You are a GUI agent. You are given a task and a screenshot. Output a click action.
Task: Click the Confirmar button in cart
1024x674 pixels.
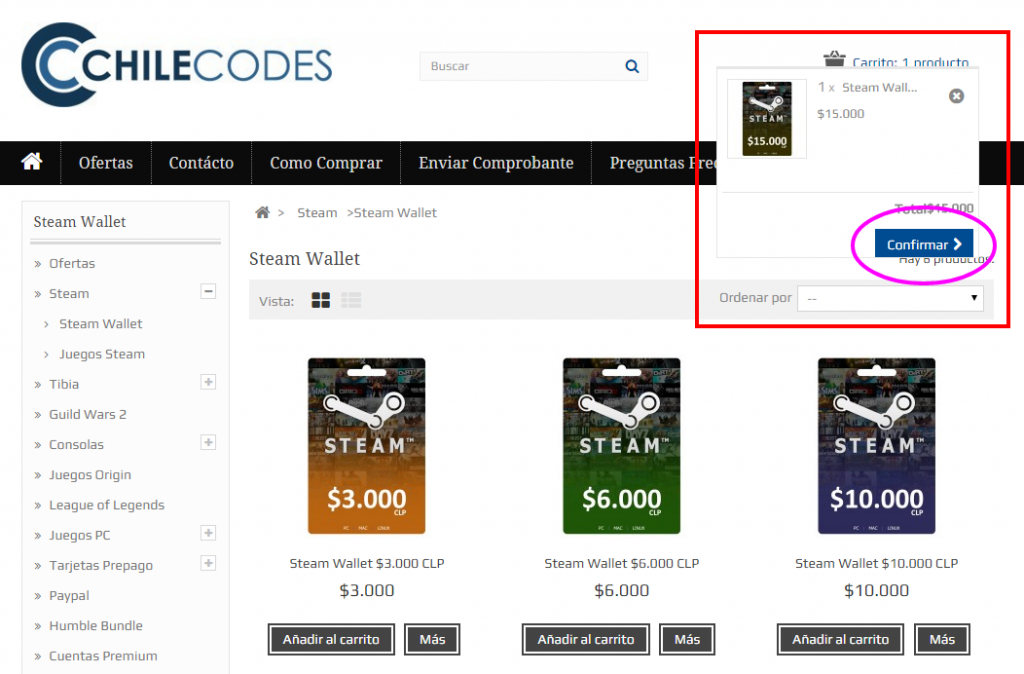click(x=923, y=244)
